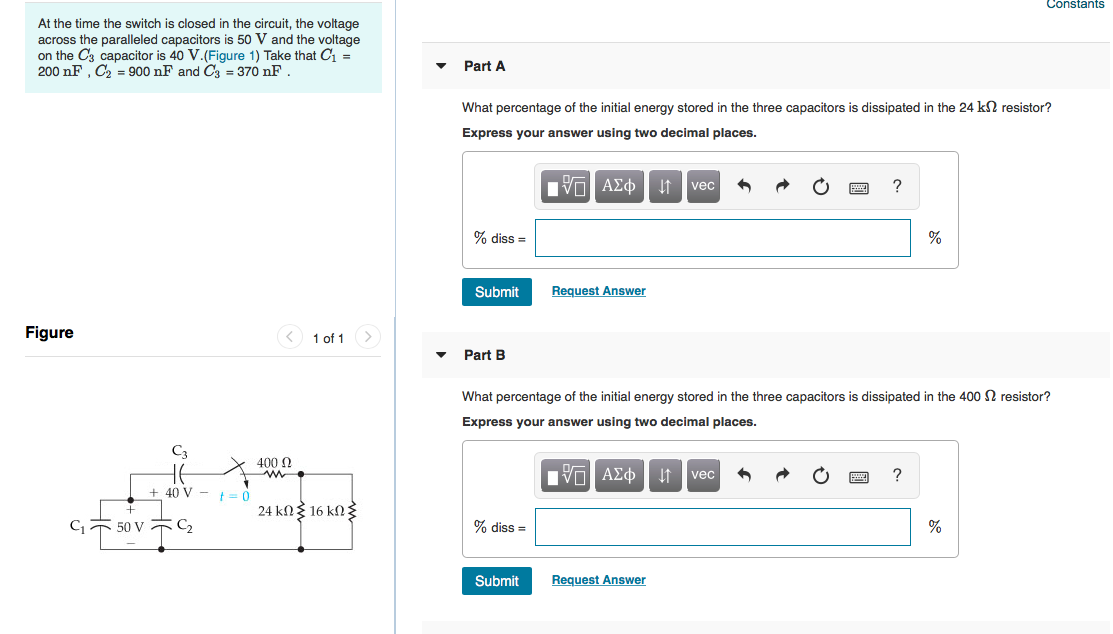Open the keyboard shortcuts icon in Part B
1113x634 pixels.
pyautogui.click(x=858, y=475)
